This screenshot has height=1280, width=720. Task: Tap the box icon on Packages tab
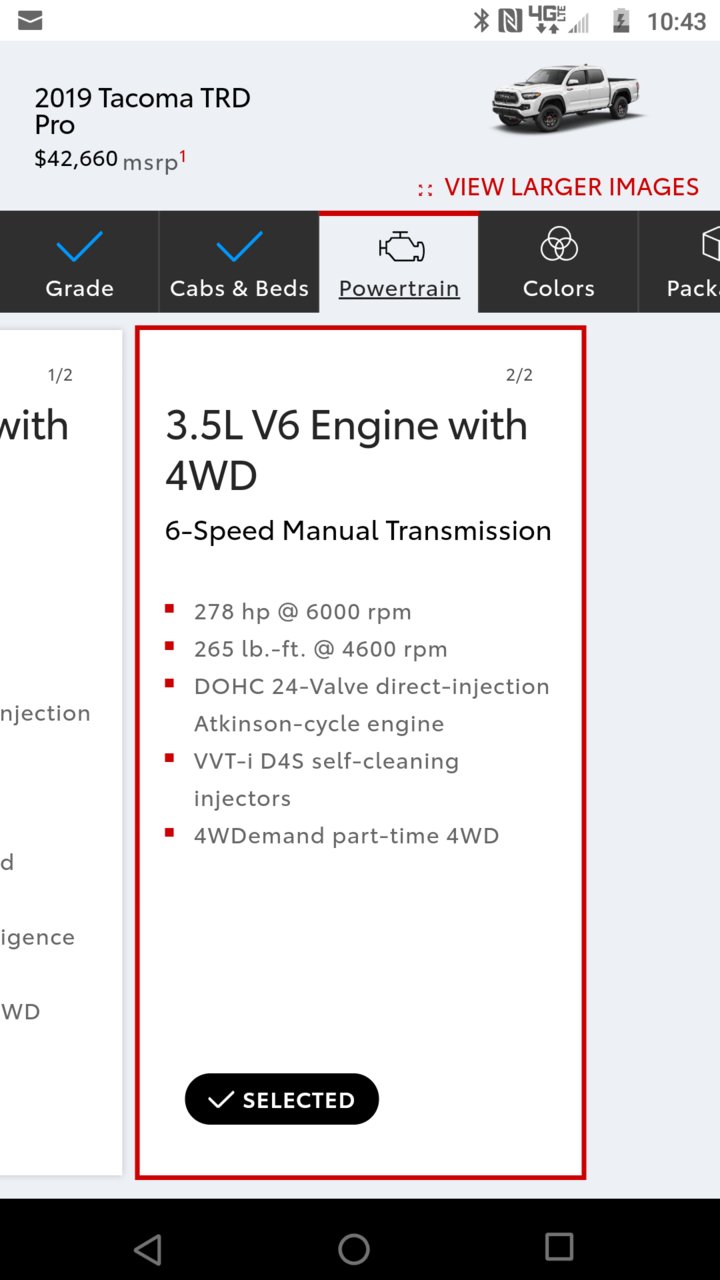(x=710, y=246)
